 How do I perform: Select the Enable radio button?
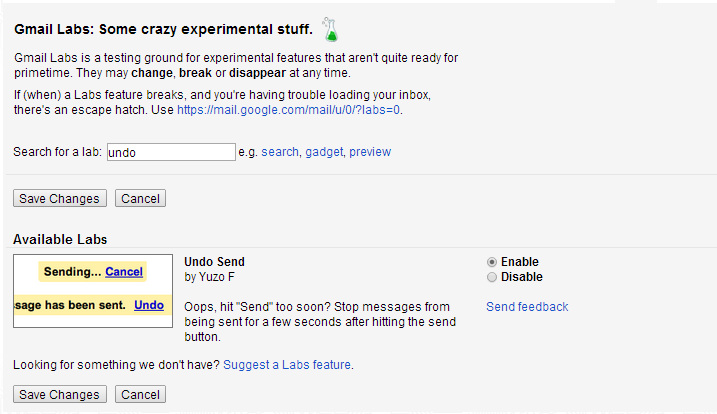pyautogui.click(x=492, y=262)
